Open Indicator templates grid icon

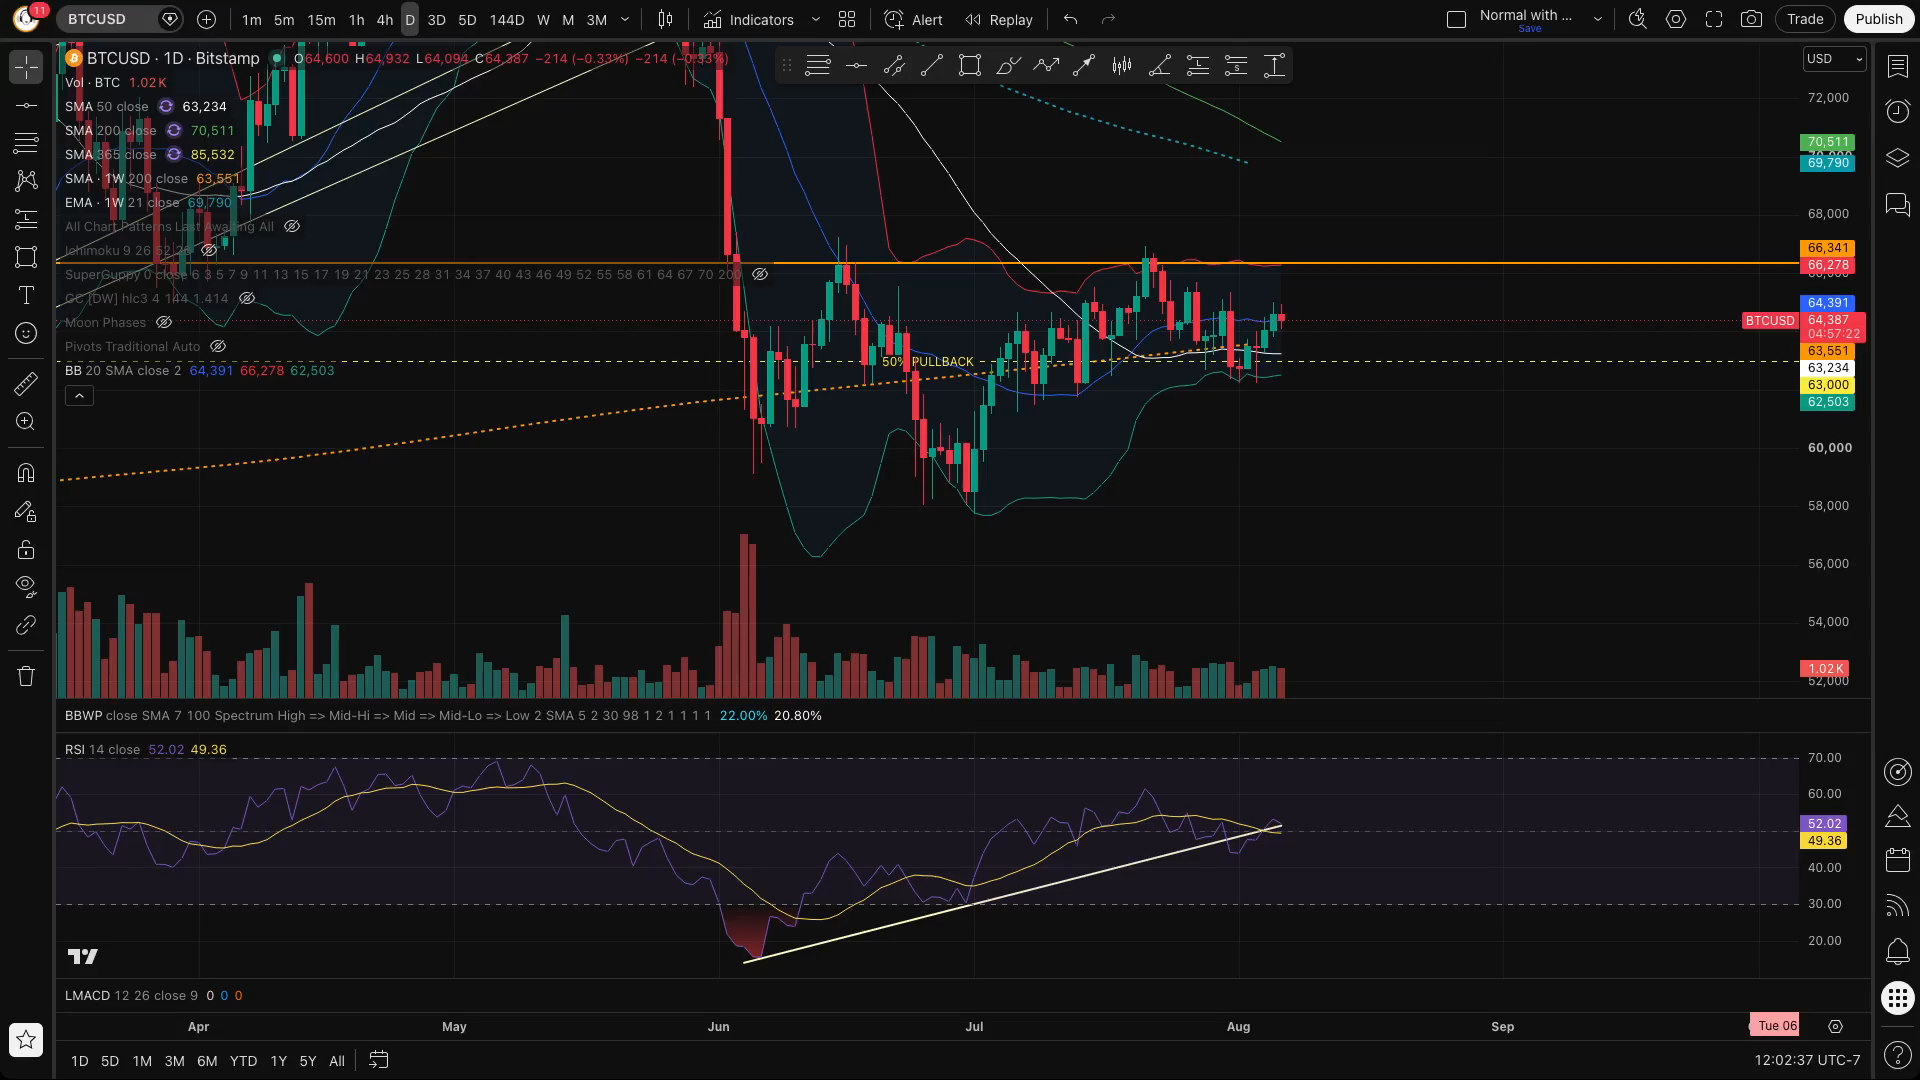tap(847, 19)
